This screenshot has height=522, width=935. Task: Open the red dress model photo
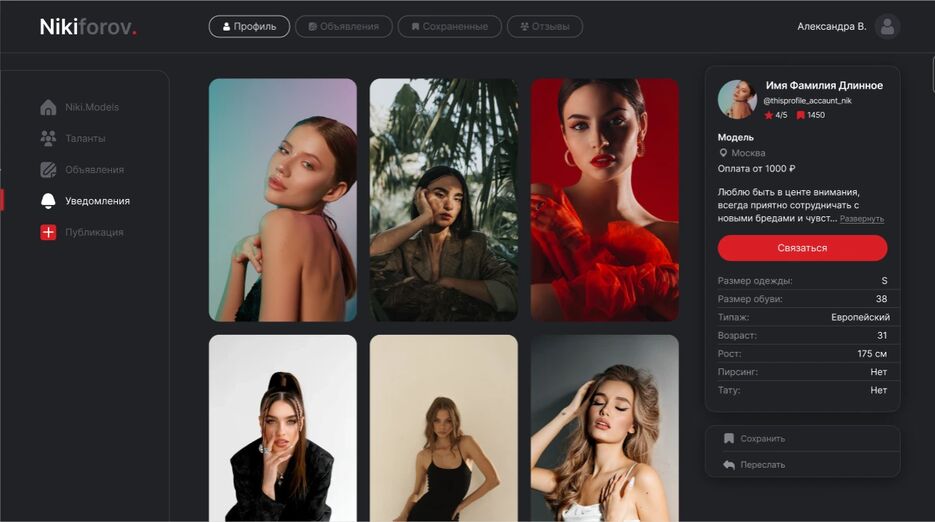(x=604, y=200)
